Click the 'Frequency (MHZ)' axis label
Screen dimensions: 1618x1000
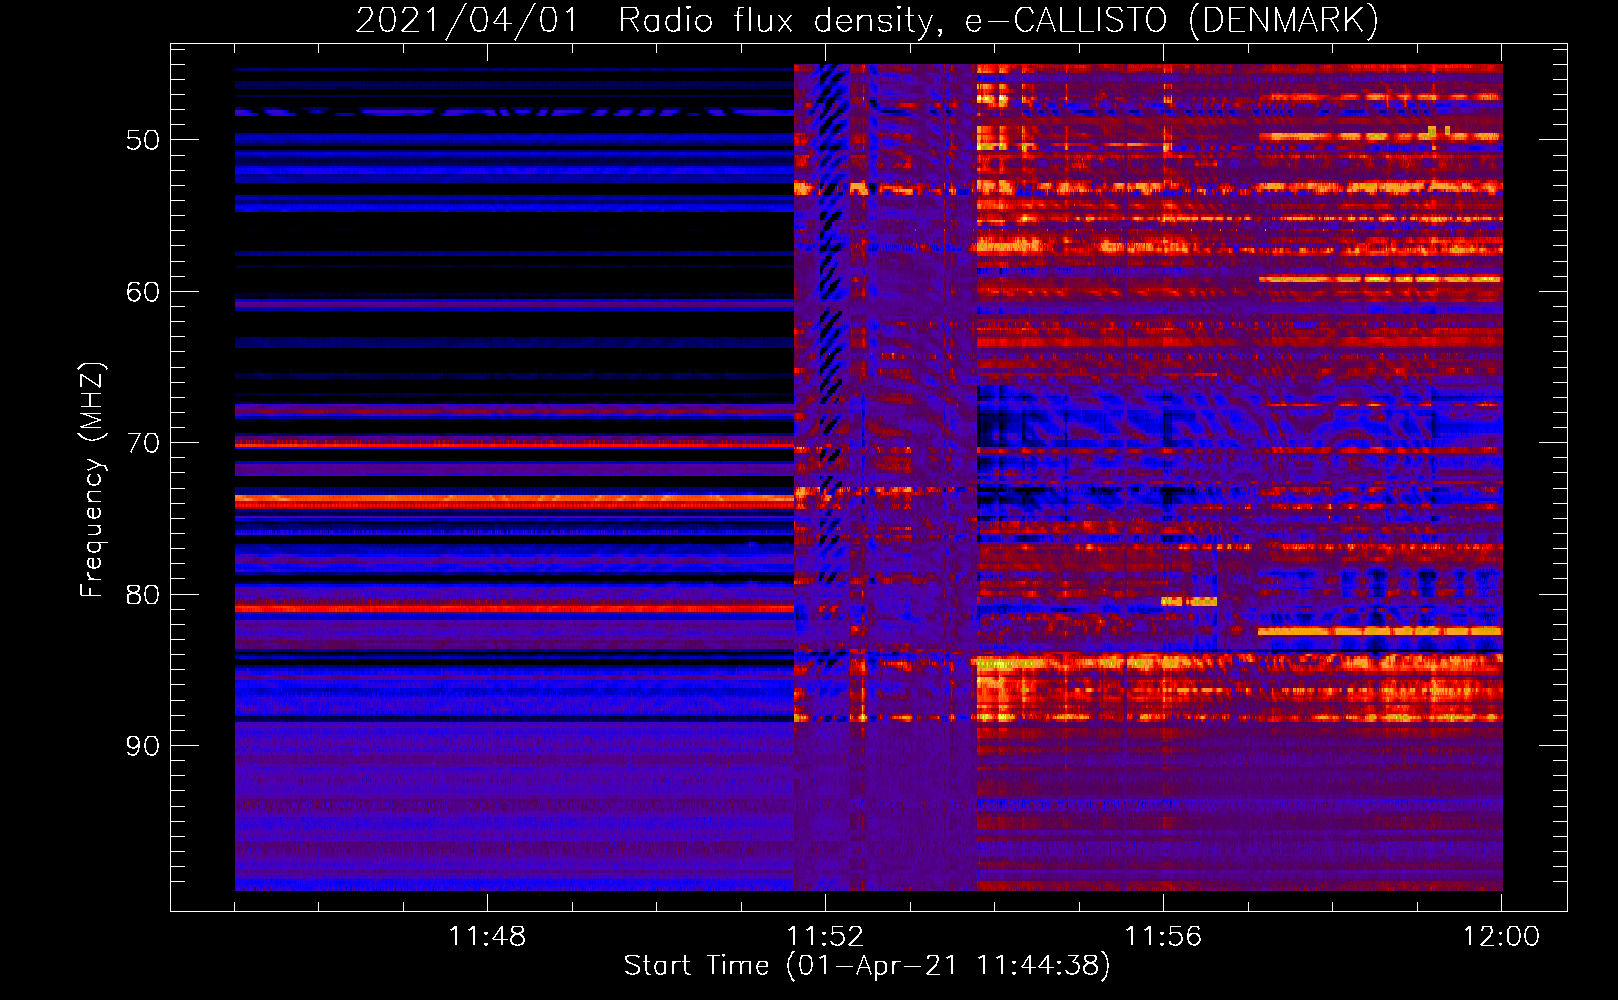pyautogui.click(x=91, y=480)
